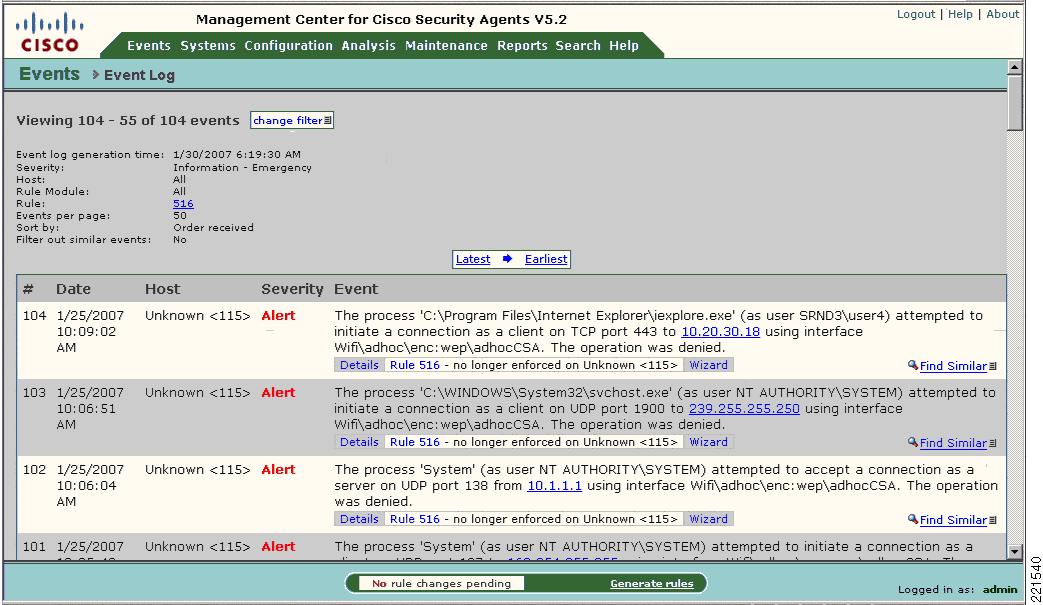Open IP address 10.1.1.1 link
1043x605 pixels.
click(x=554, y=485)
